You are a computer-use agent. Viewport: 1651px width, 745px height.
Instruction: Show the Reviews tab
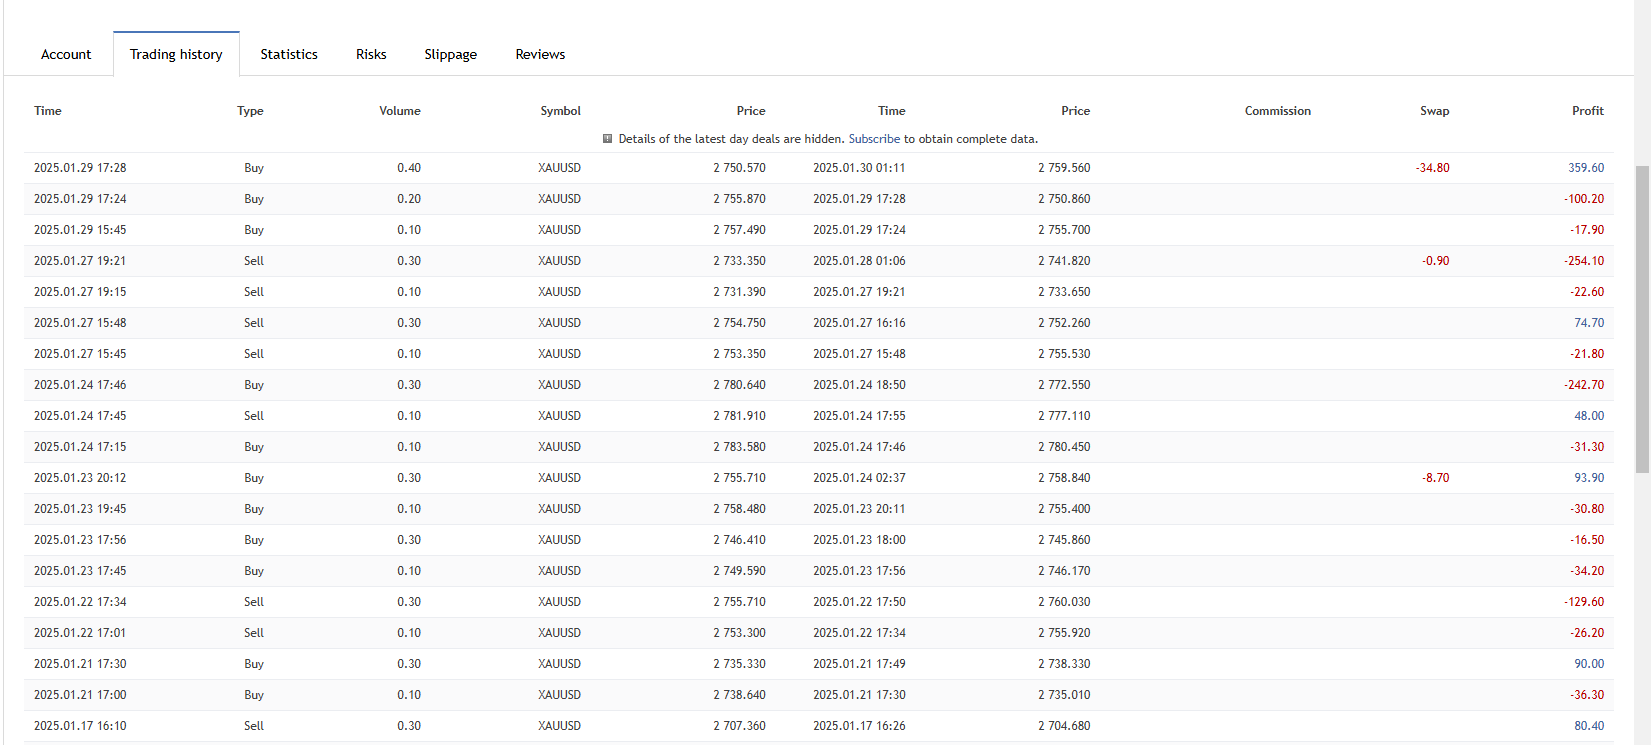point(540,54)
